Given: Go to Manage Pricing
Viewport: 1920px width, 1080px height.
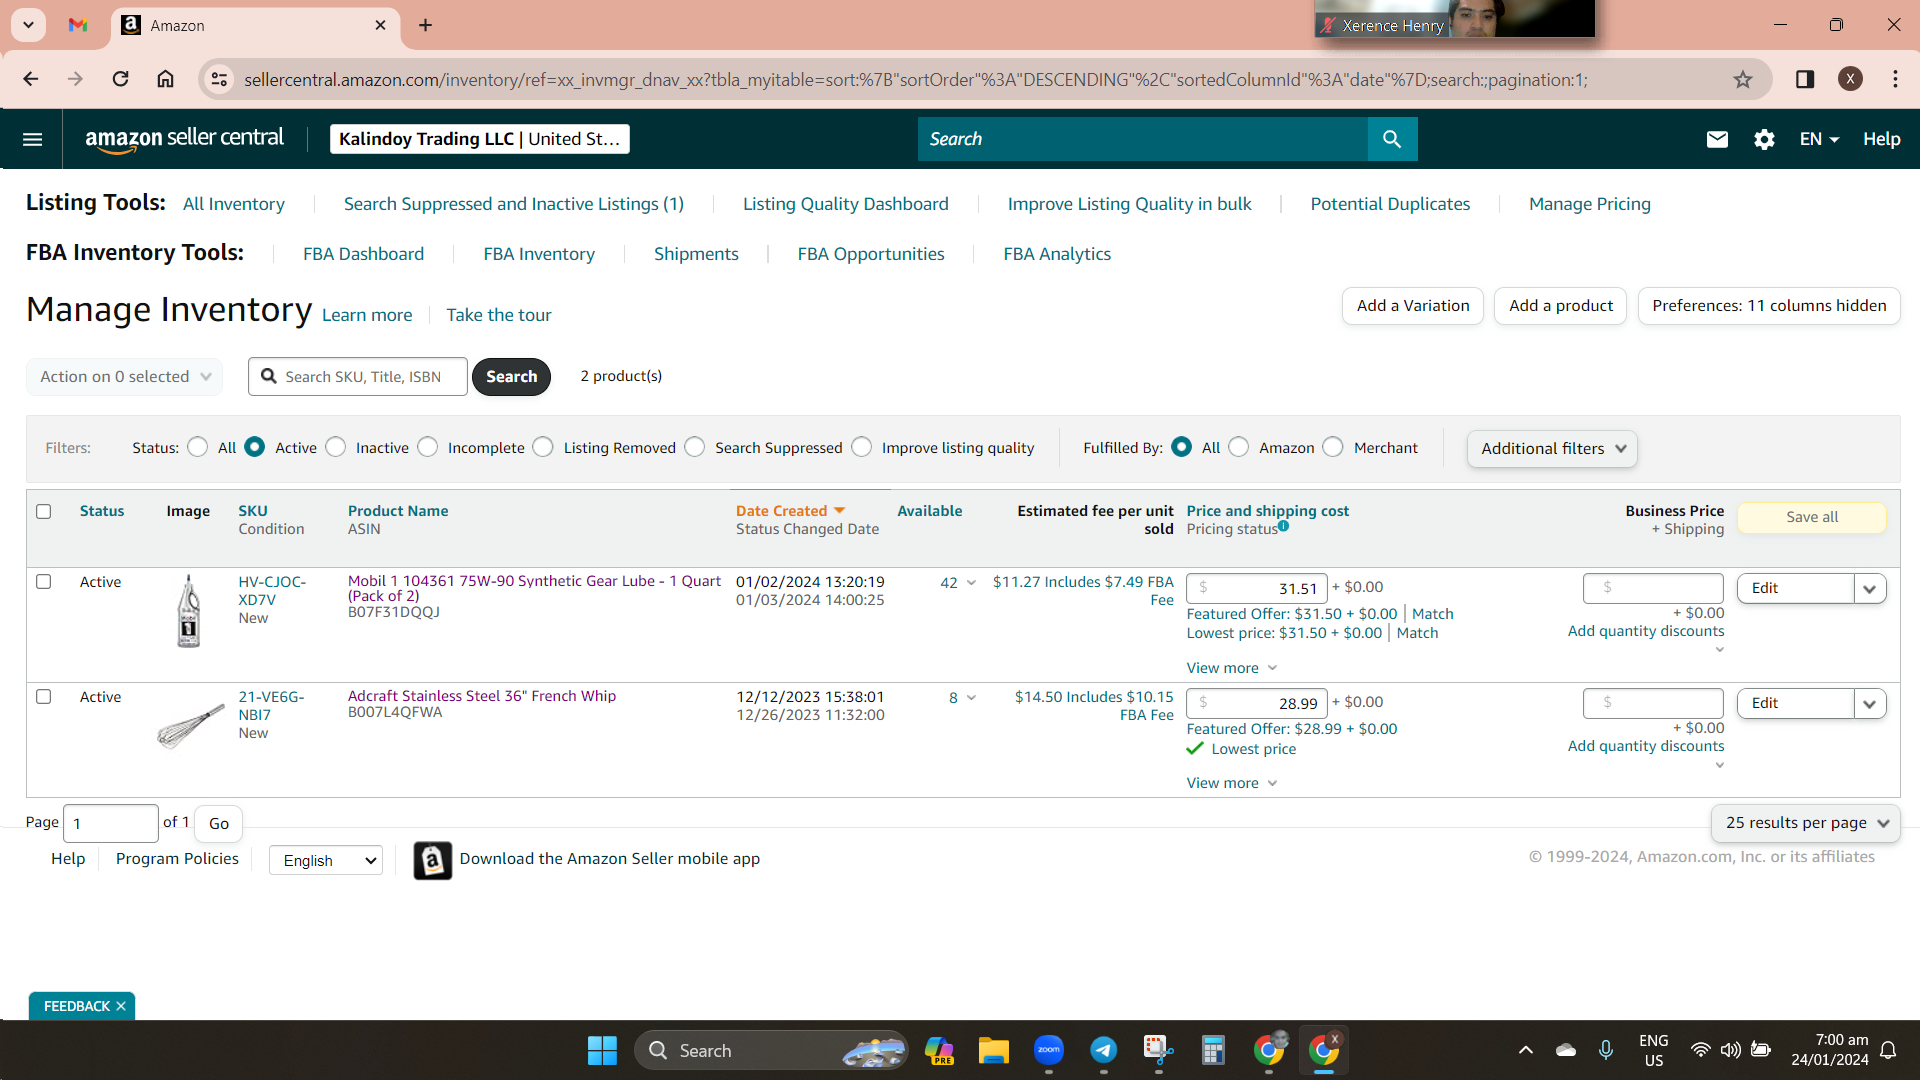Looking at the screenshot, I should [x=1590, y=204].
